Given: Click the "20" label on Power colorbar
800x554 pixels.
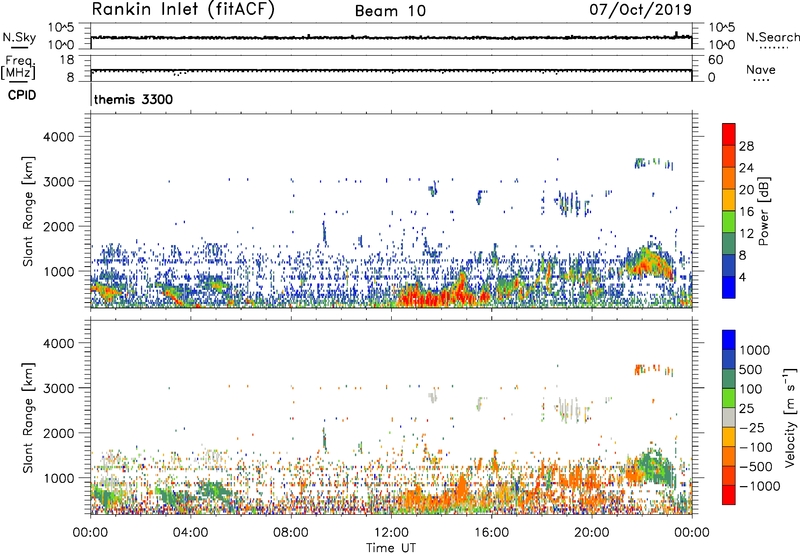Looking at the screenshot, I should click(x=746, y=190).
